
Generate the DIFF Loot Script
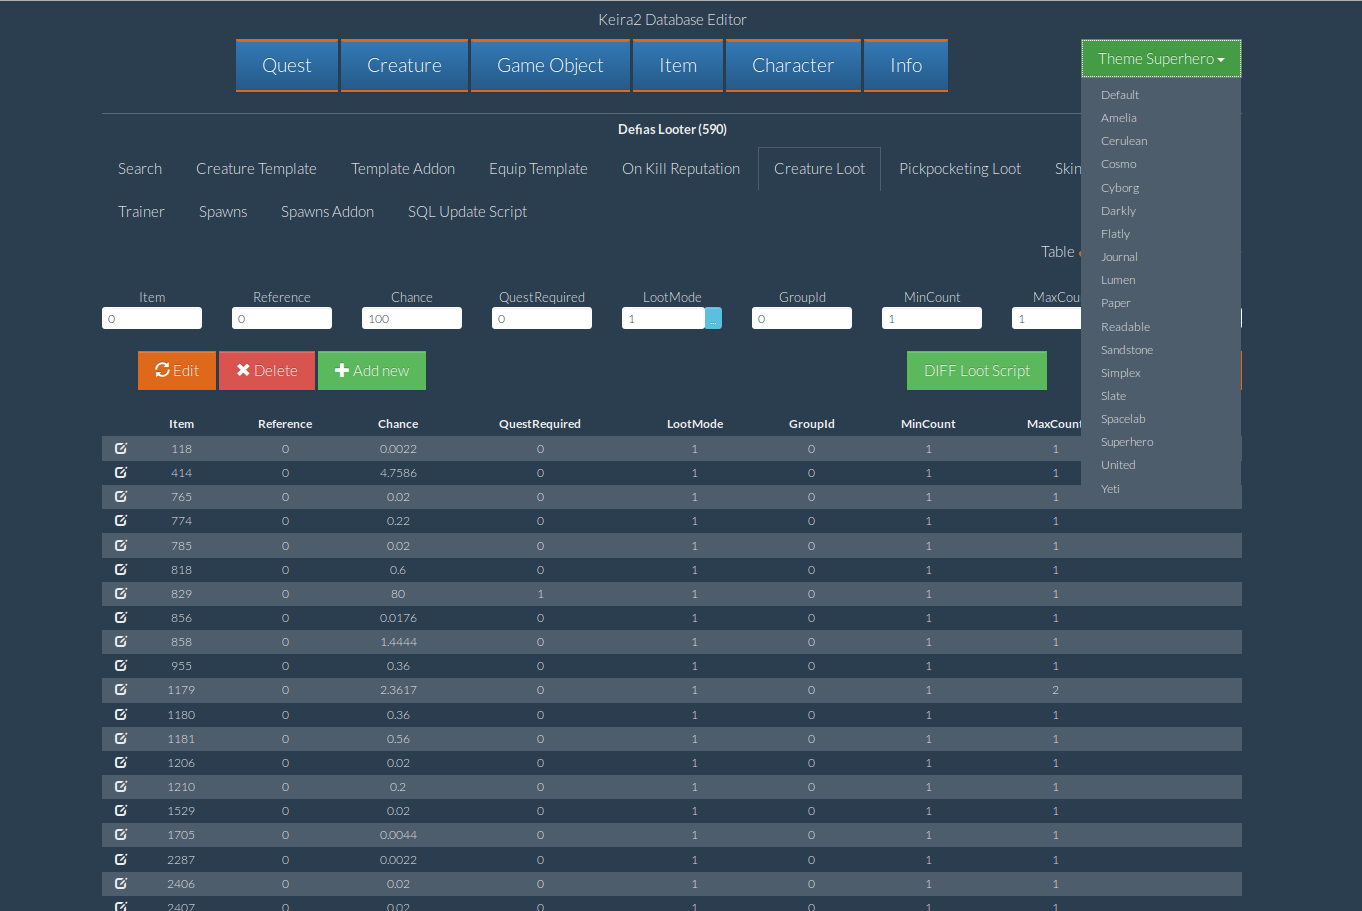click(x=977, y=370)
